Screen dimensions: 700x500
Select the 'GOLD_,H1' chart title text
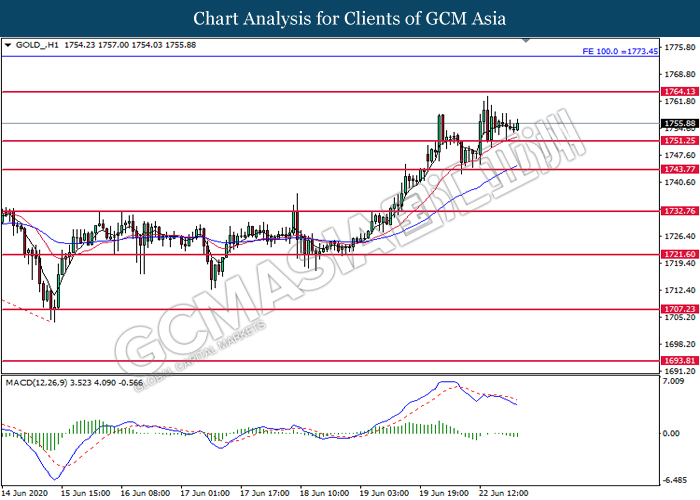(x=37, y=45)
